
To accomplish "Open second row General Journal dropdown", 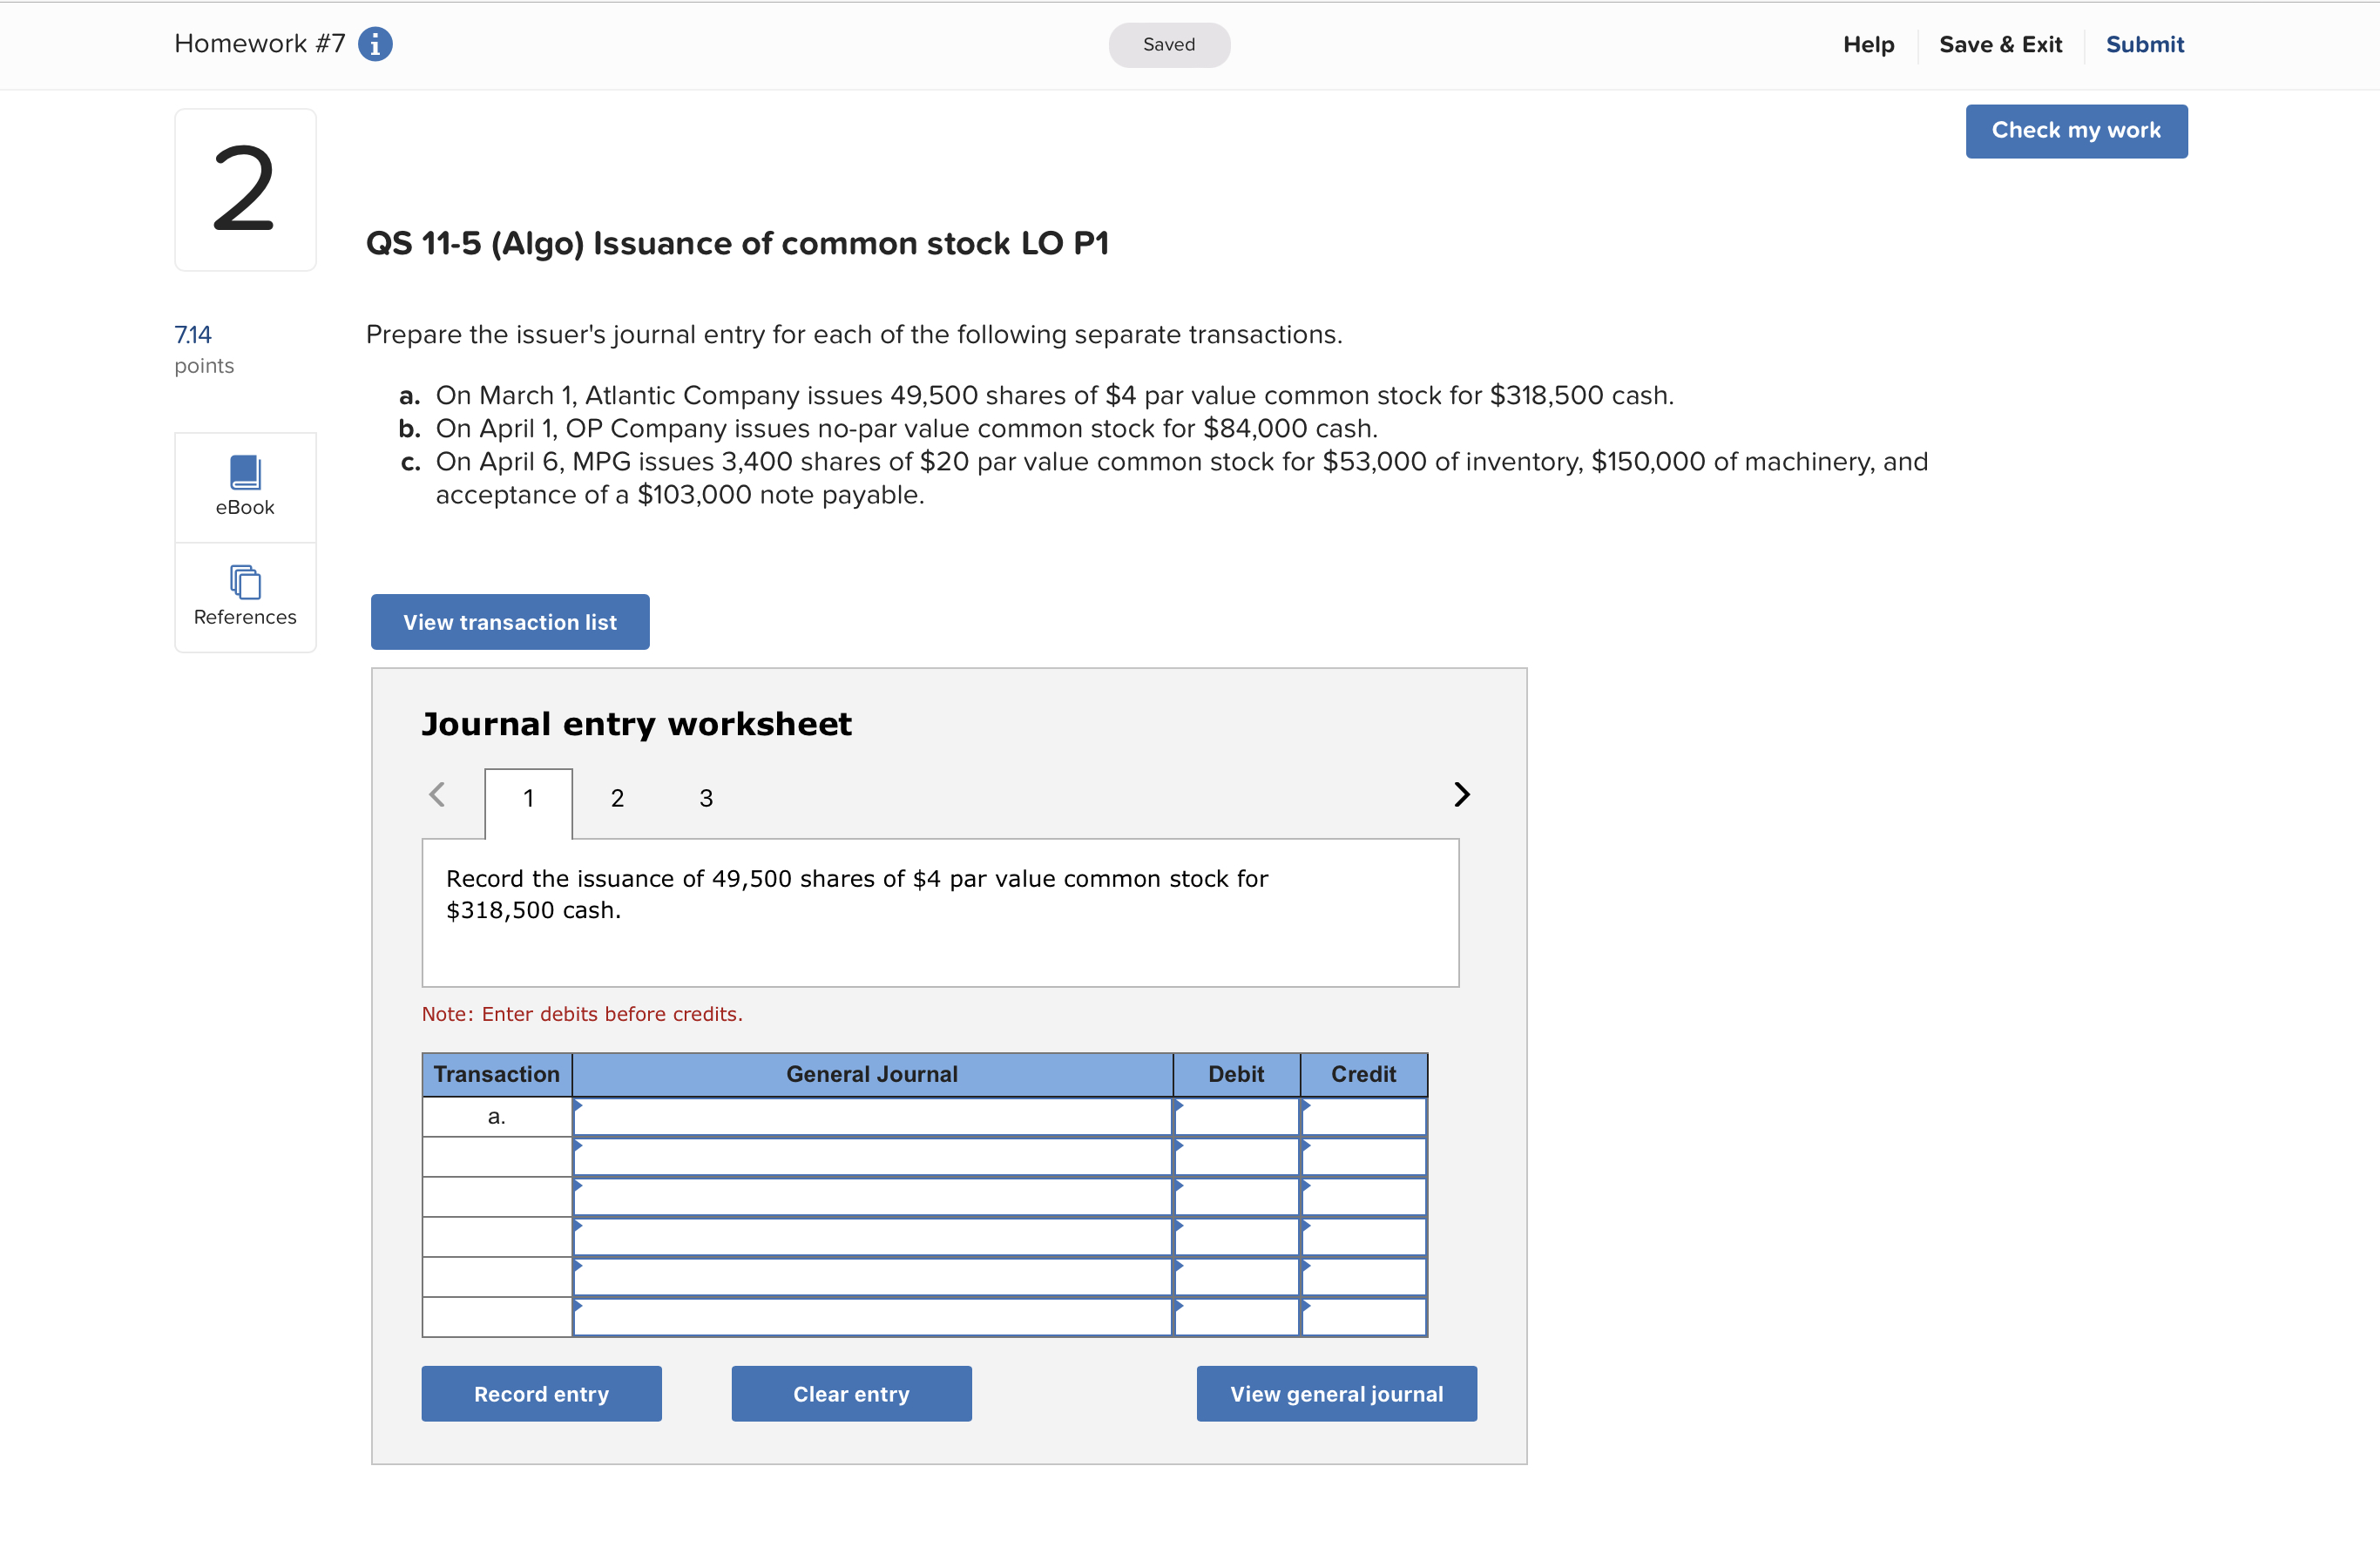I will coord(871,1157).
